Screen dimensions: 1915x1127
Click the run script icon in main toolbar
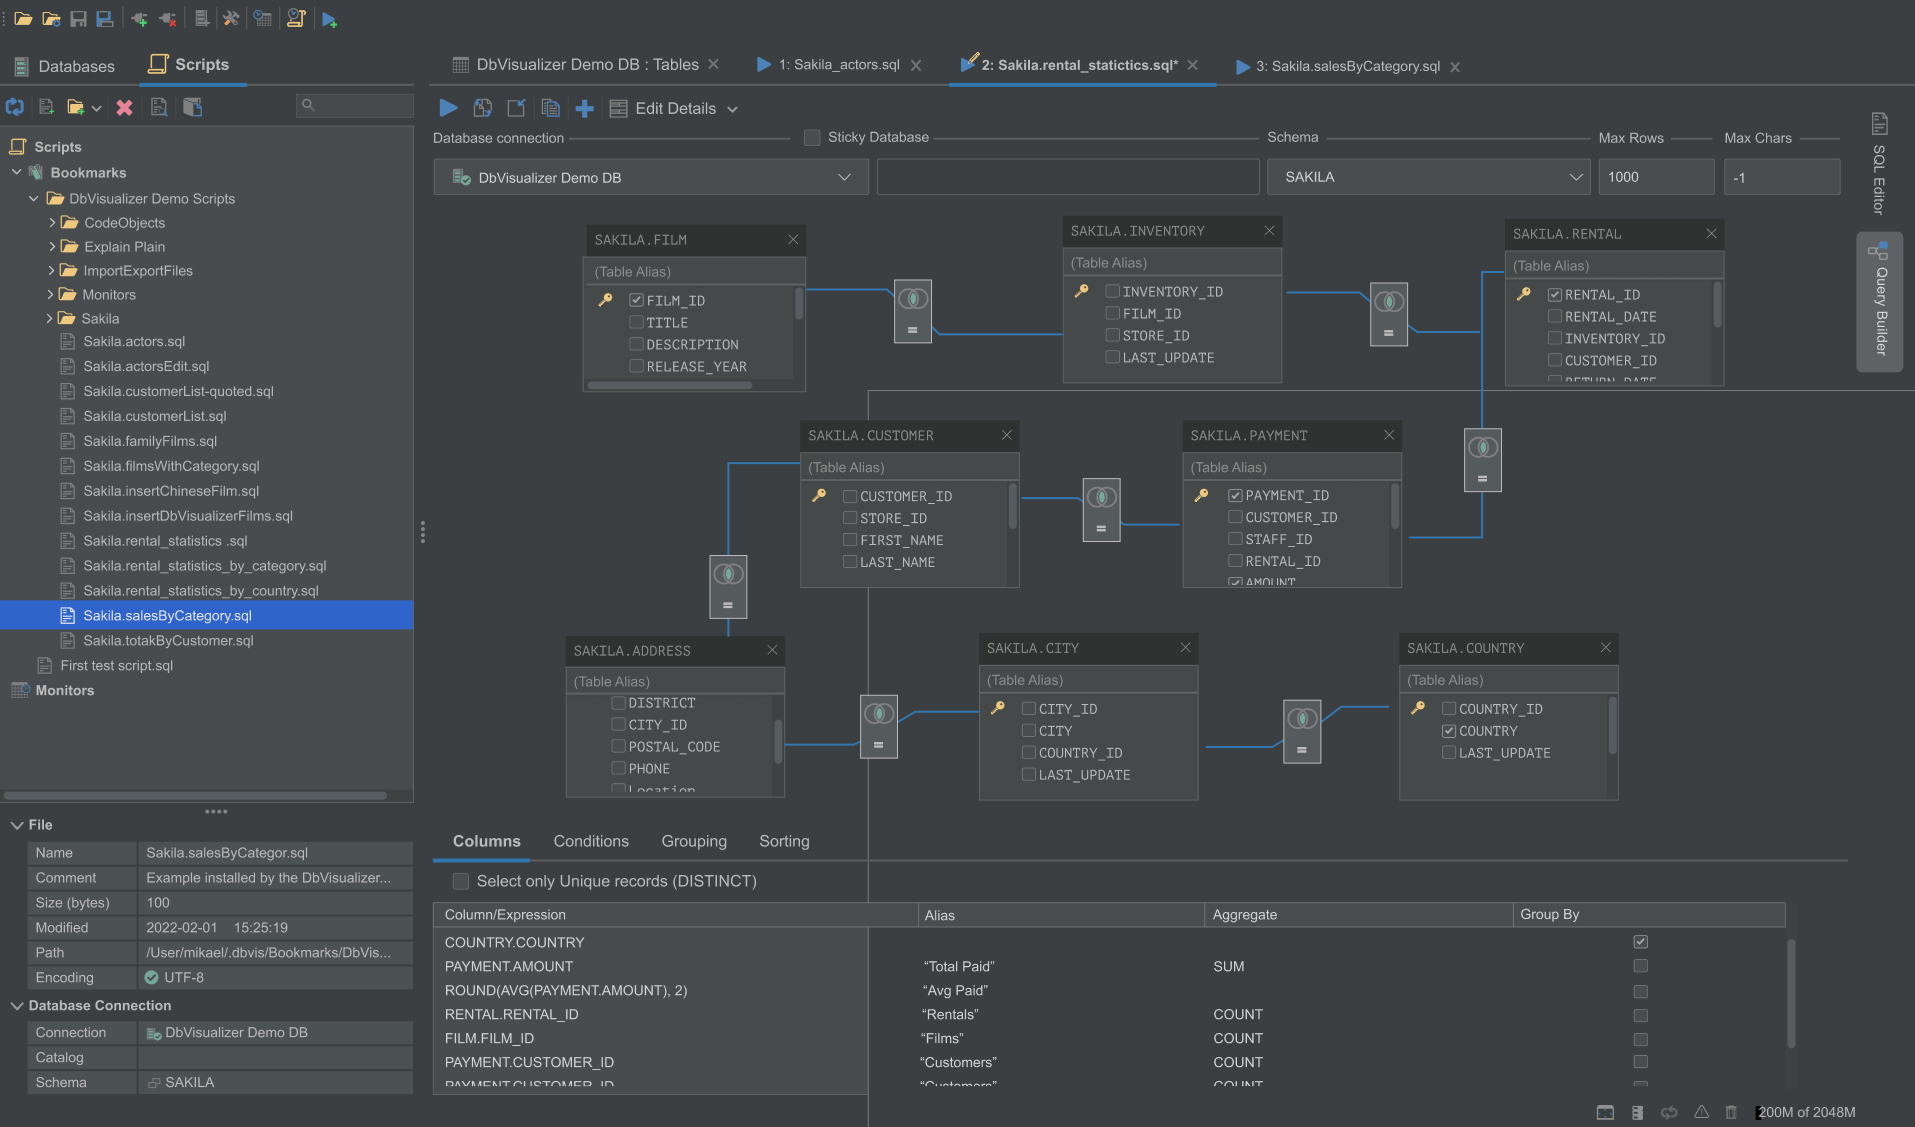point(329,19)
